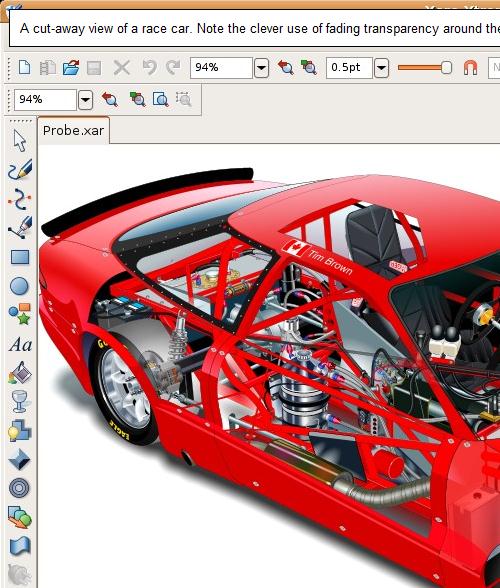
Task: Create a new document with the blank page icon
Action: (x=24, y=68)
